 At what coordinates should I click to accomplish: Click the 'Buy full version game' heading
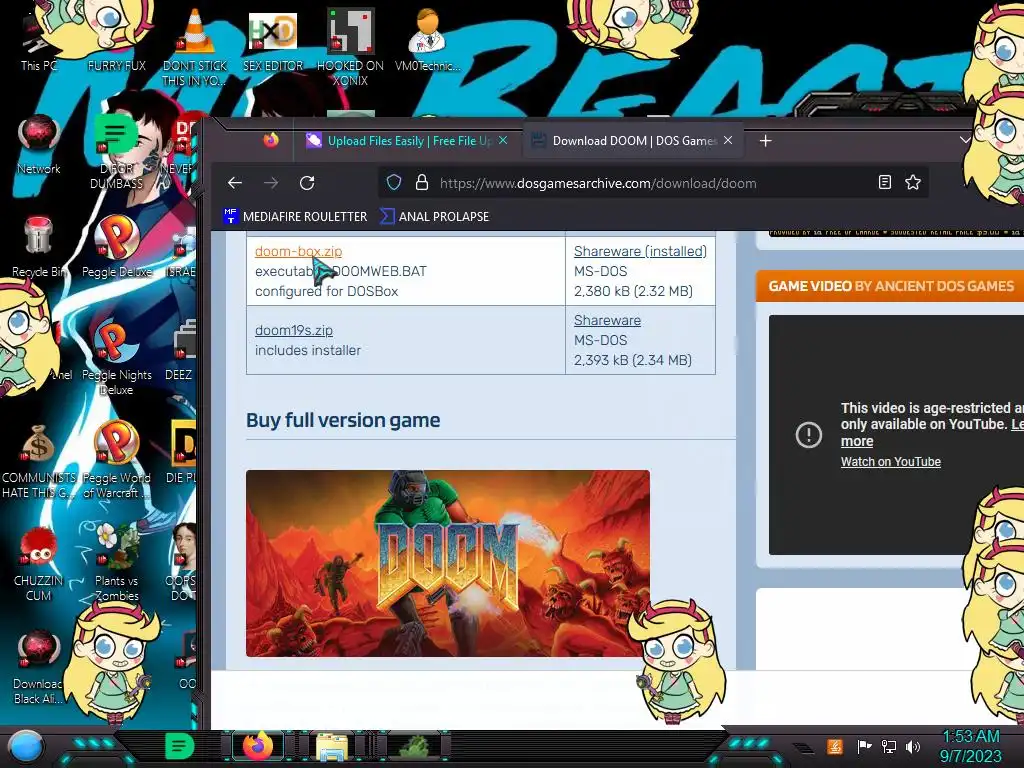[343, 420]
